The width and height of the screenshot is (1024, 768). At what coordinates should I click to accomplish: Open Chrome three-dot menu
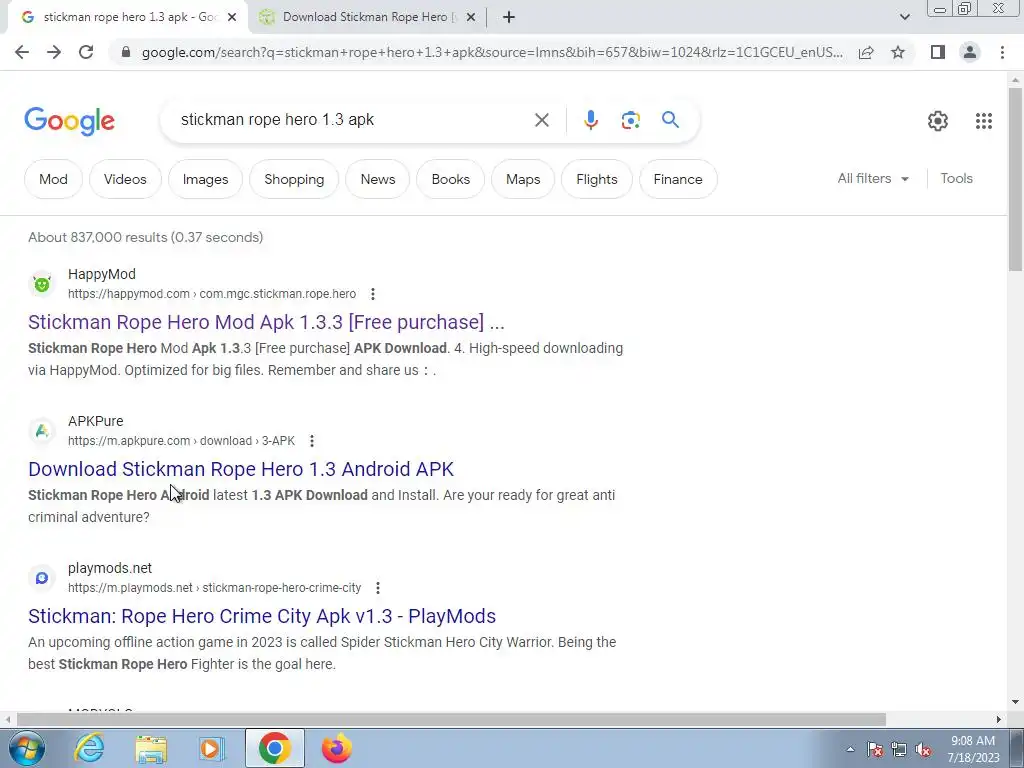click(x=1002, y=52)
